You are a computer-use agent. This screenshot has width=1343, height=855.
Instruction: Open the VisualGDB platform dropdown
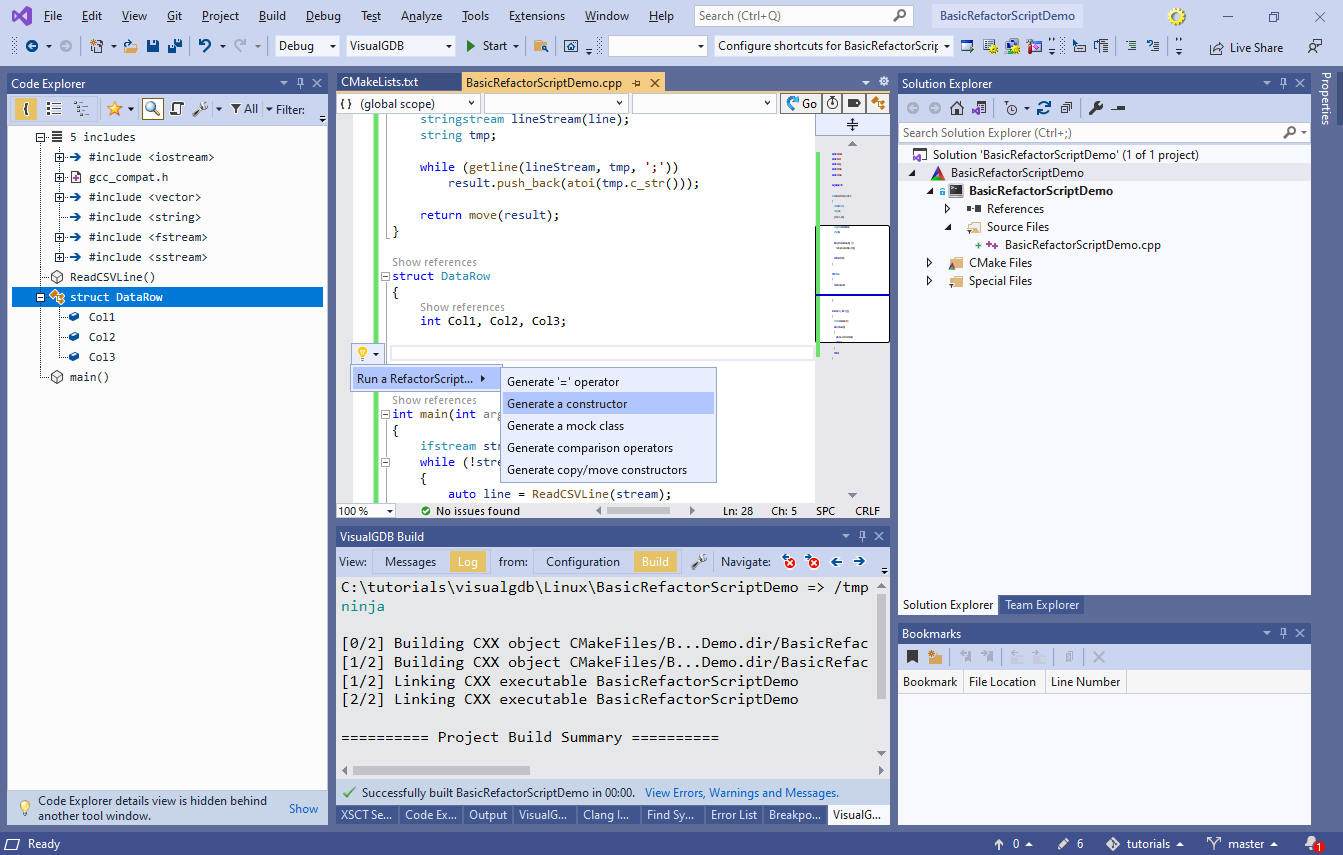pos(401,46)
